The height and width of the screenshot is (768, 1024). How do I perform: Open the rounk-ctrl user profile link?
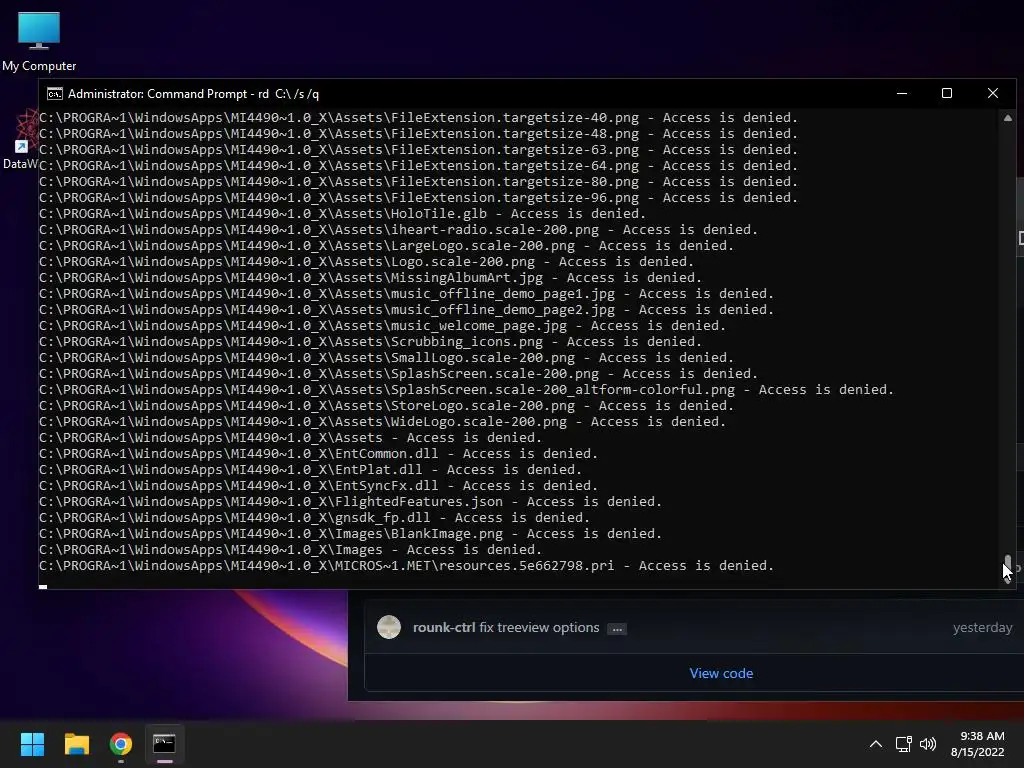tap(444, 628)
